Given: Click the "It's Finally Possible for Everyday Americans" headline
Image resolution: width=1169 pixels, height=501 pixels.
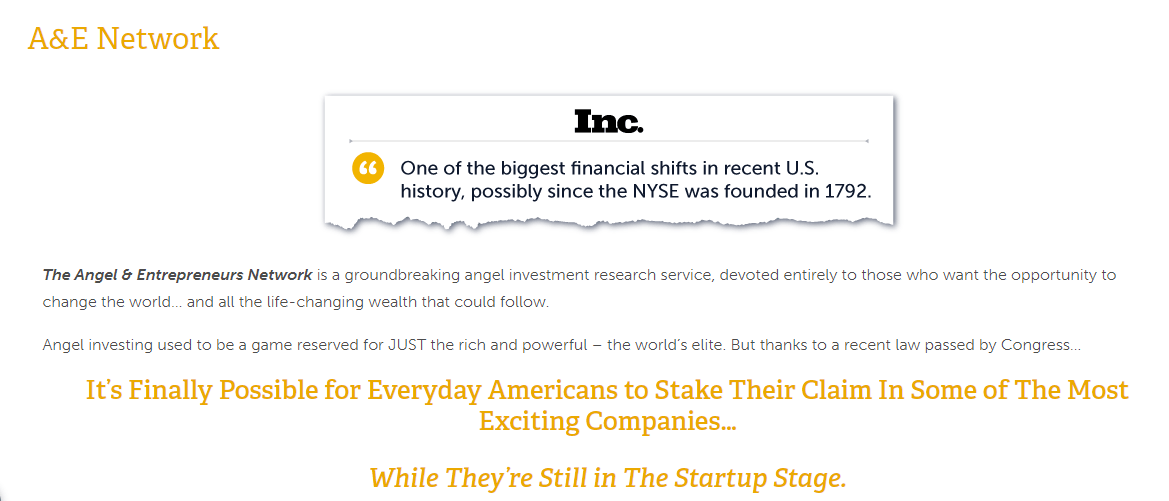Looking at the screenshot, I should (606, 389).
